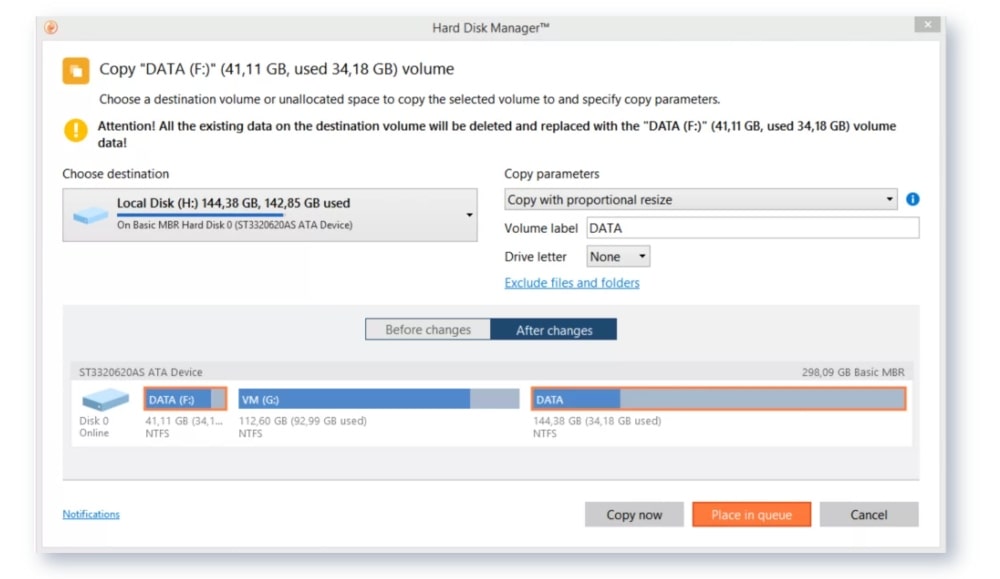Open the Exclude files and folders link
Image resolution: width=1000 pixels, height=579 pixels.
[x=572, y=283]
